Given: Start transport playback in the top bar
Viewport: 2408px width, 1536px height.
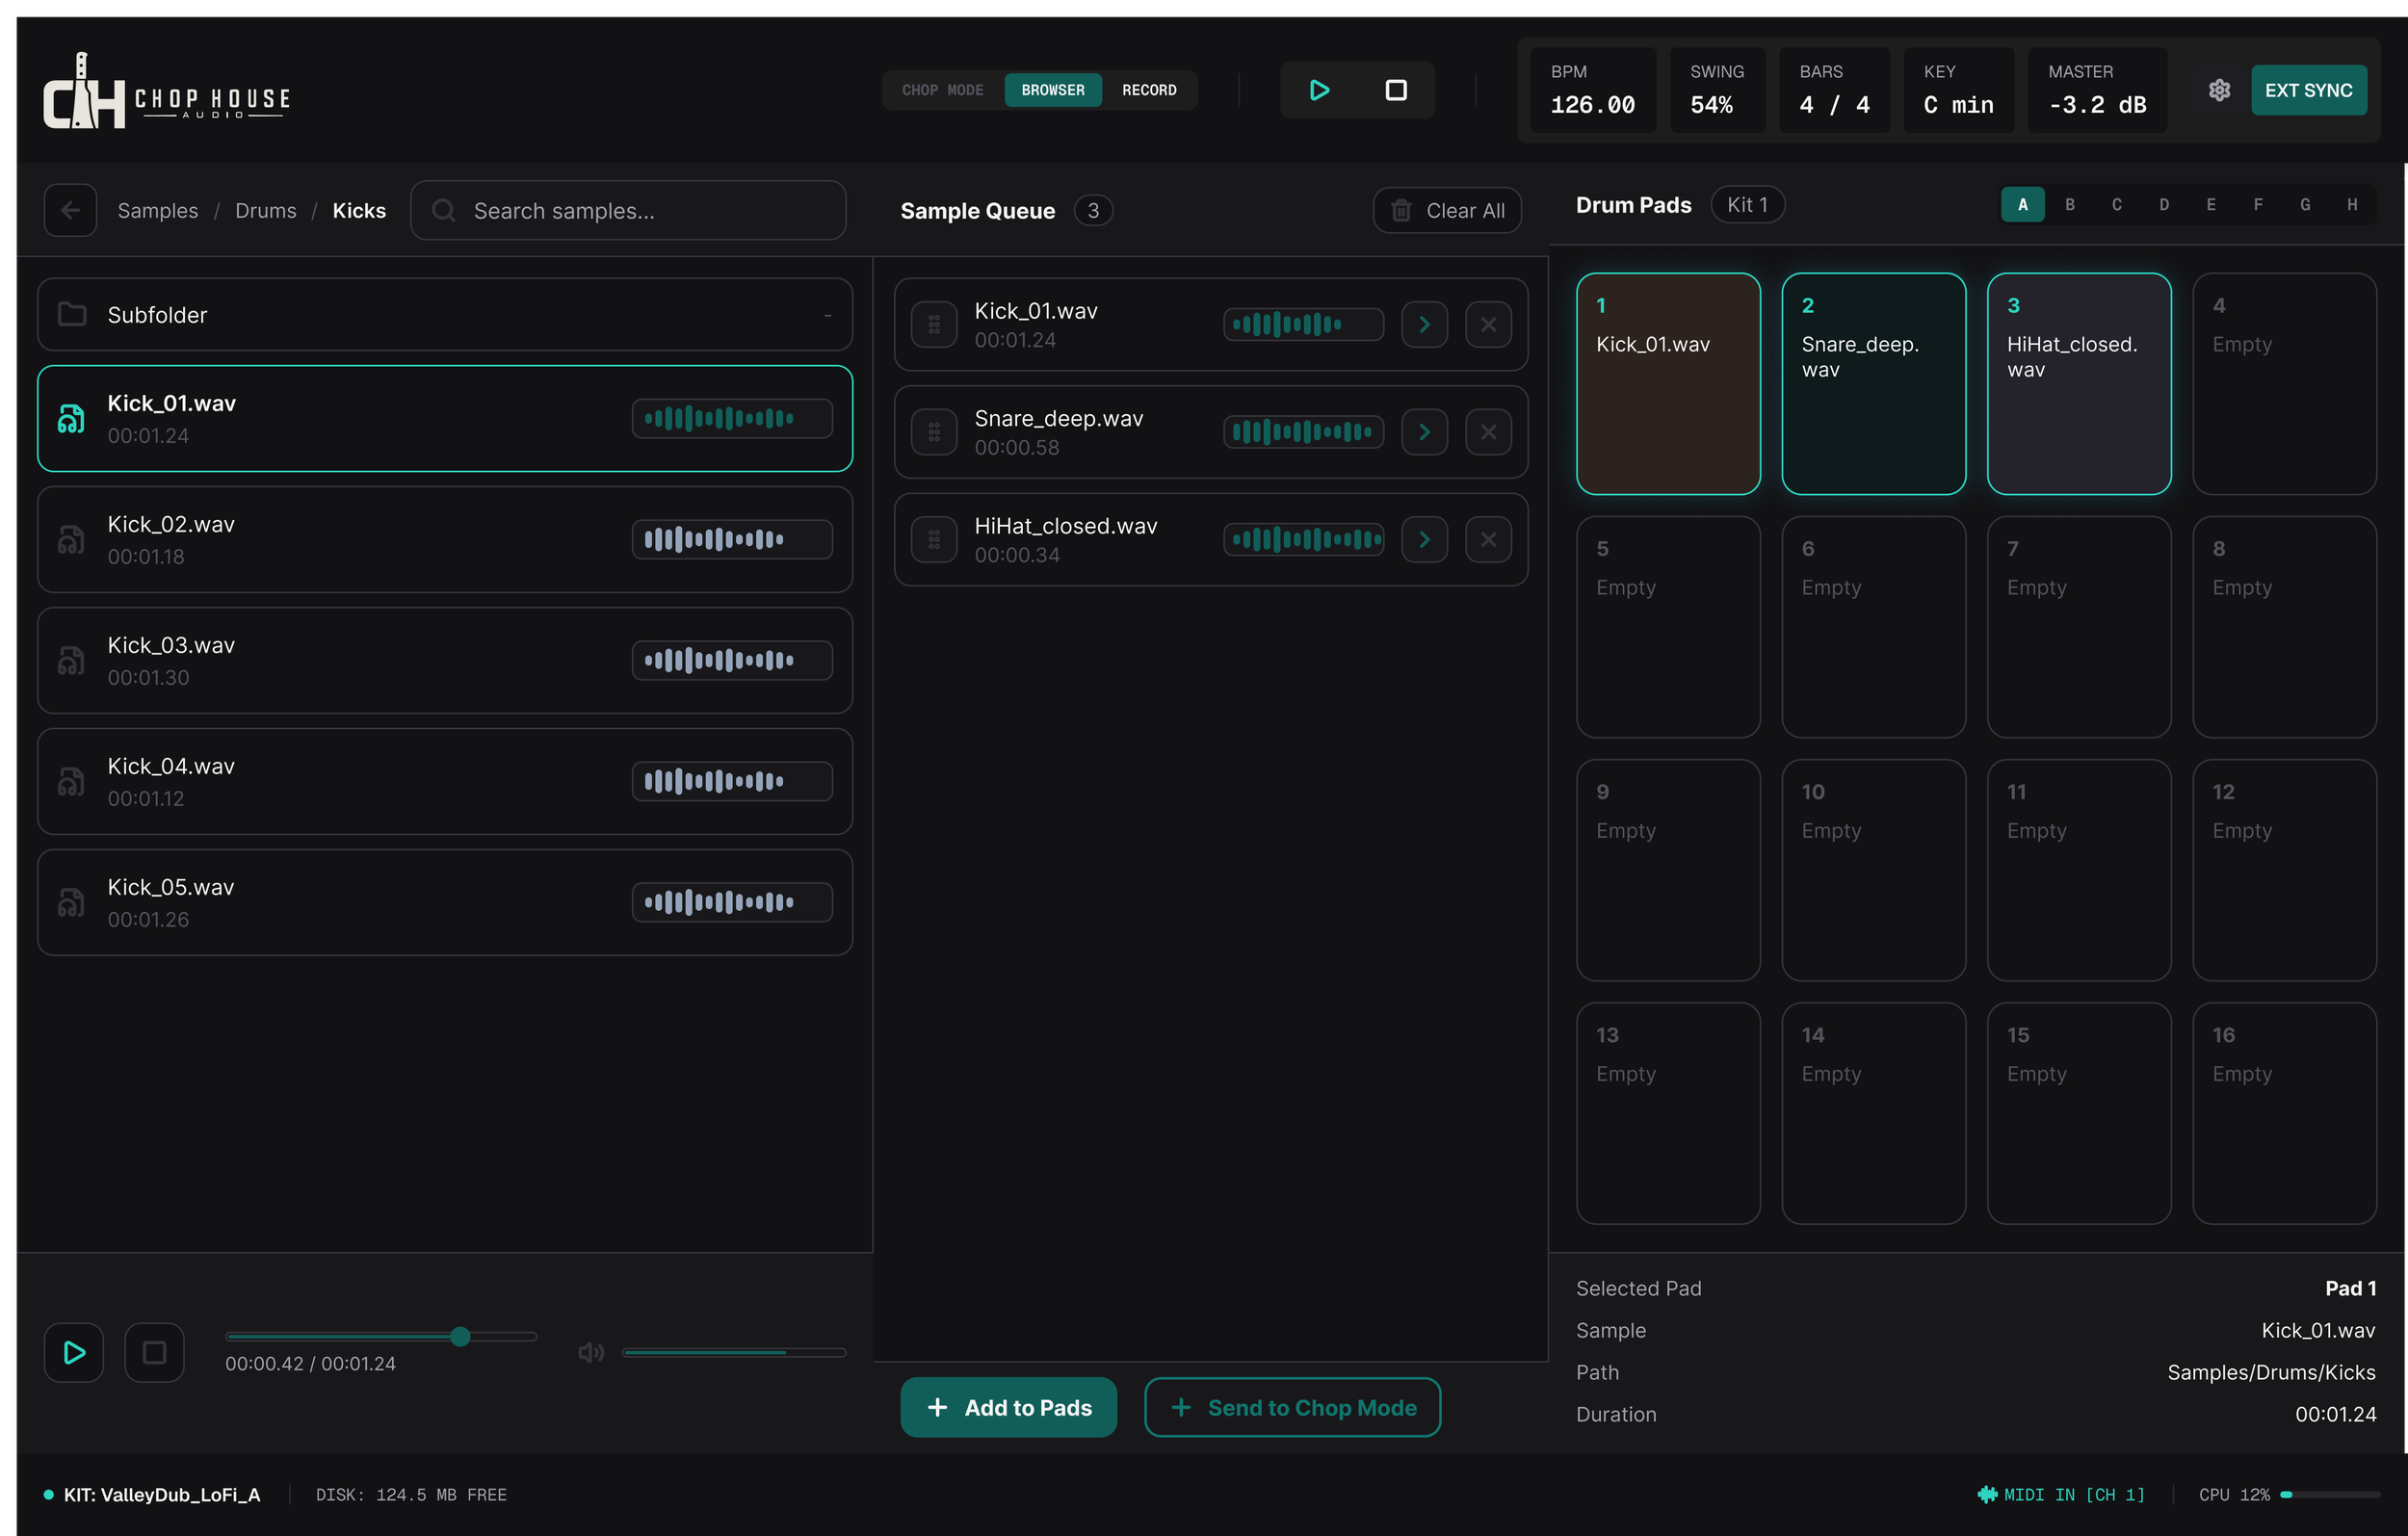Looking at the screenshot, I should pyautogui.click(x=1319, y=90).
